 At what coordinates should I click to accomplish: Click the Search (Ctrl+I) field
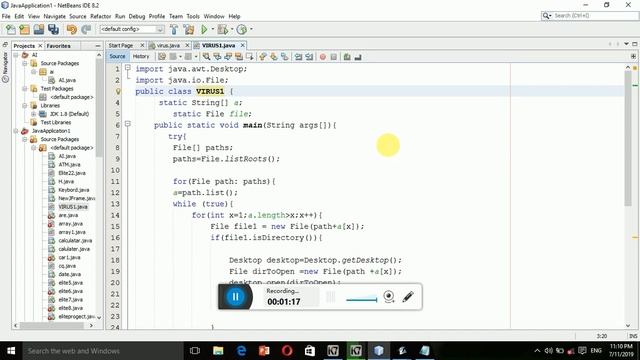pos(589,16)
